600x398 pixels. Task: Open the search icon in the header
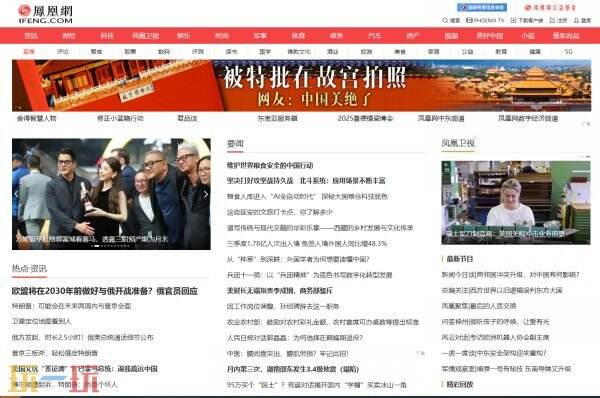tap(451, 20)
